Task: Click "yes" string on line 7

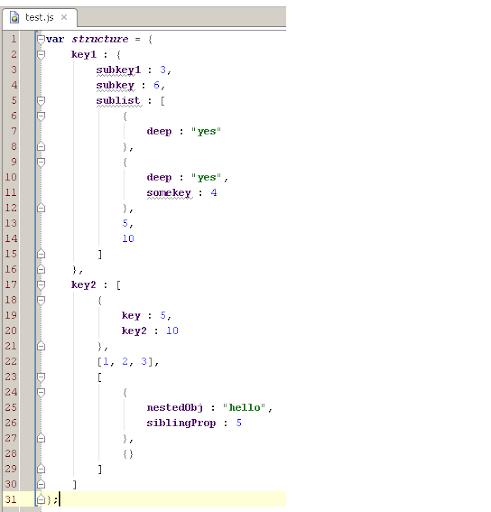Action: 206,131
